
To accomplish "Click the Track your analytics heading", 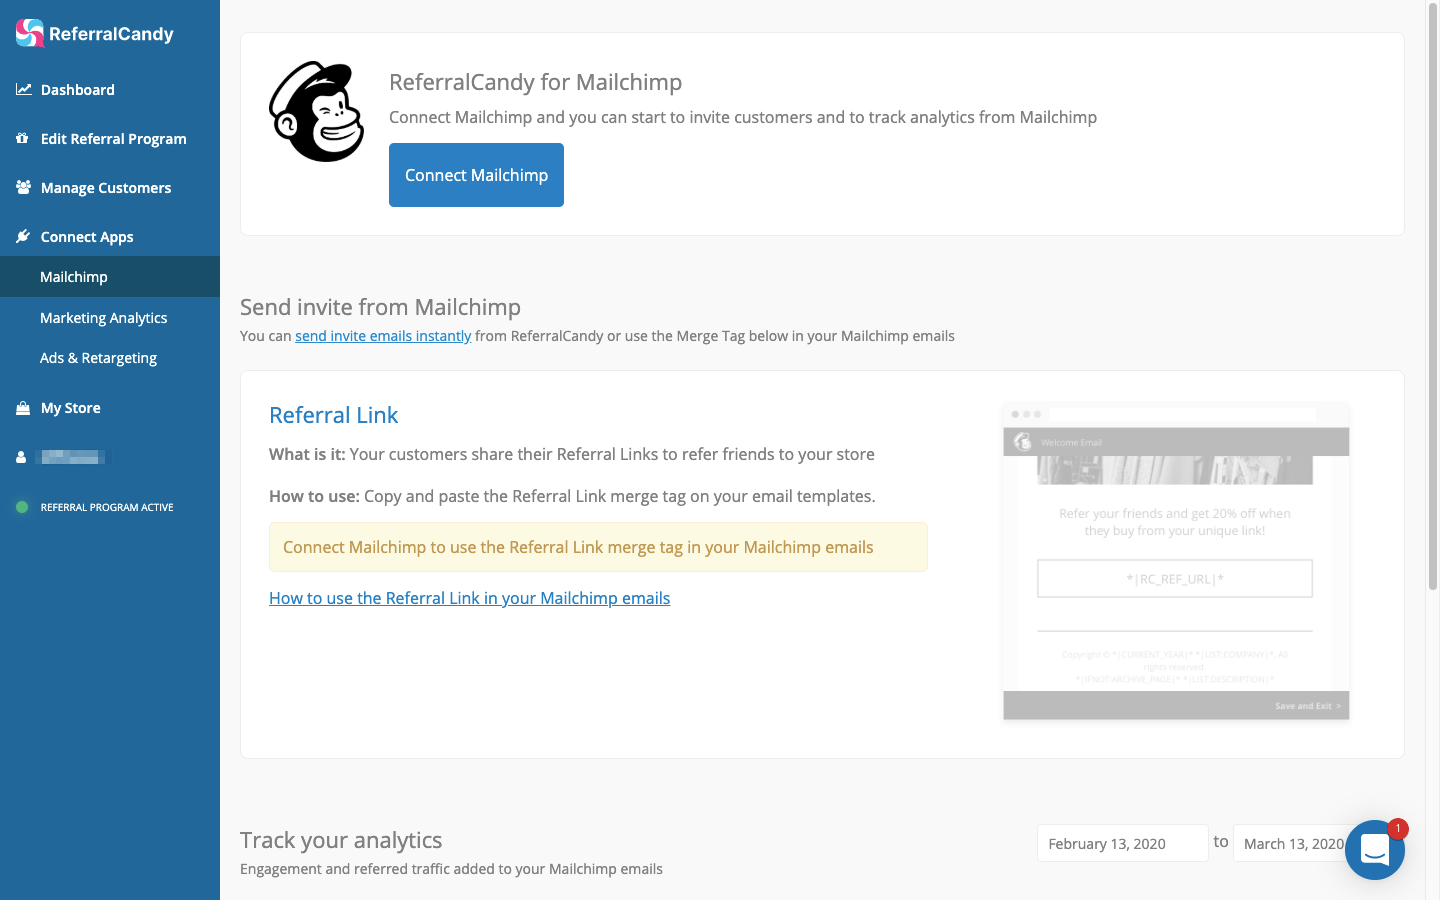I will coord(341,840).
